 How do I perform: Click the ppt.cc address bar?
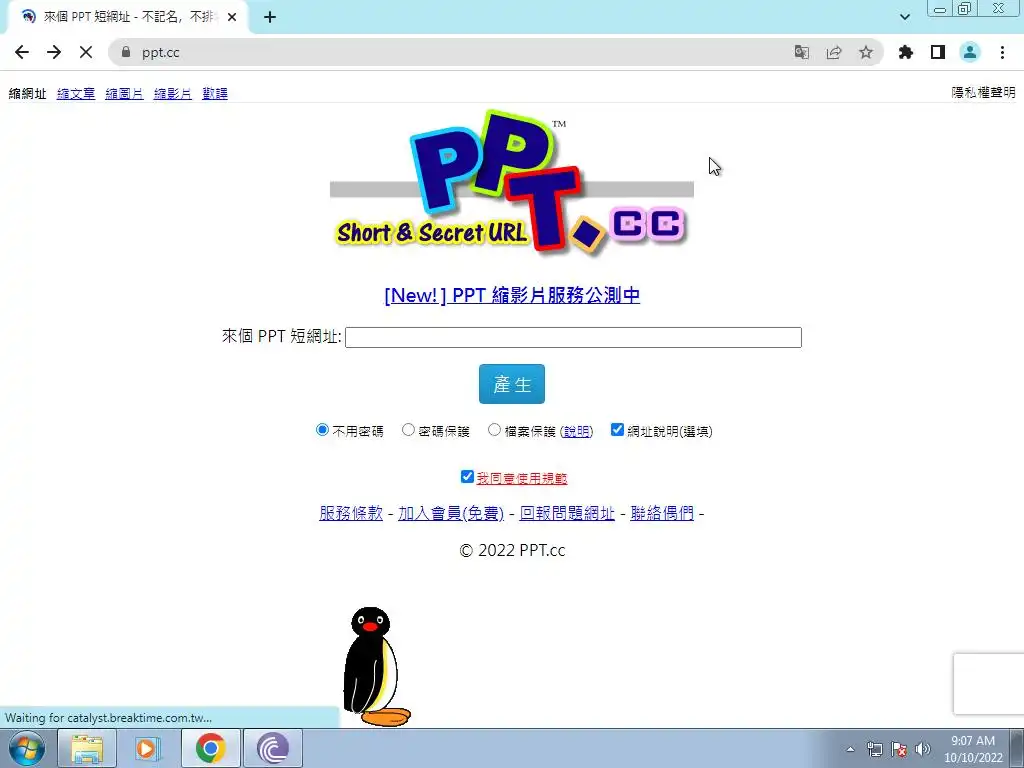click(457, 52)
